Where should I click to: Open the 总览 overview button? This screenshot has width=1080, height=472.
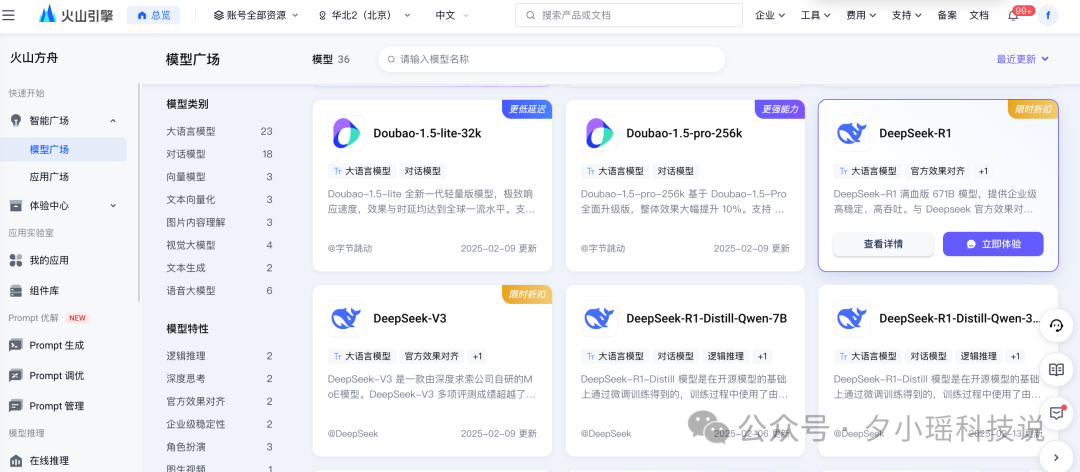coord(154,14)
